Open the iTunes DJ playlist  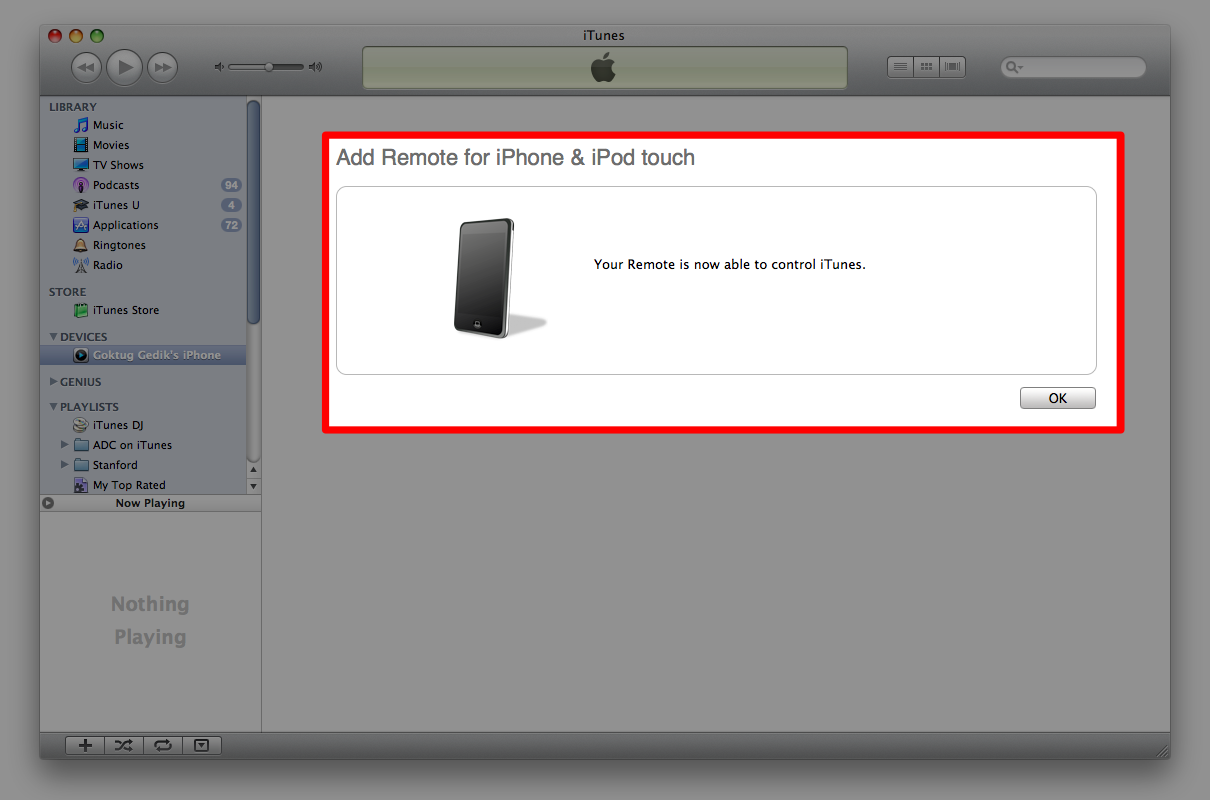(x=118, y=425)
